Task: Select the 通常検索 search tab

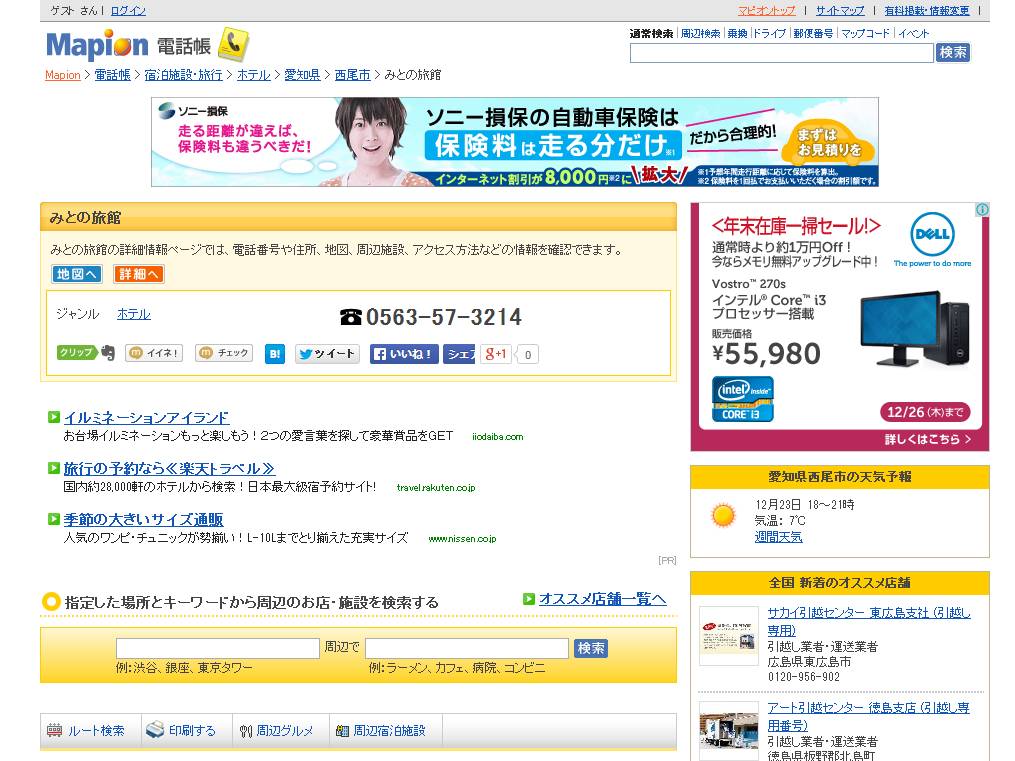Action: [651, 34]
